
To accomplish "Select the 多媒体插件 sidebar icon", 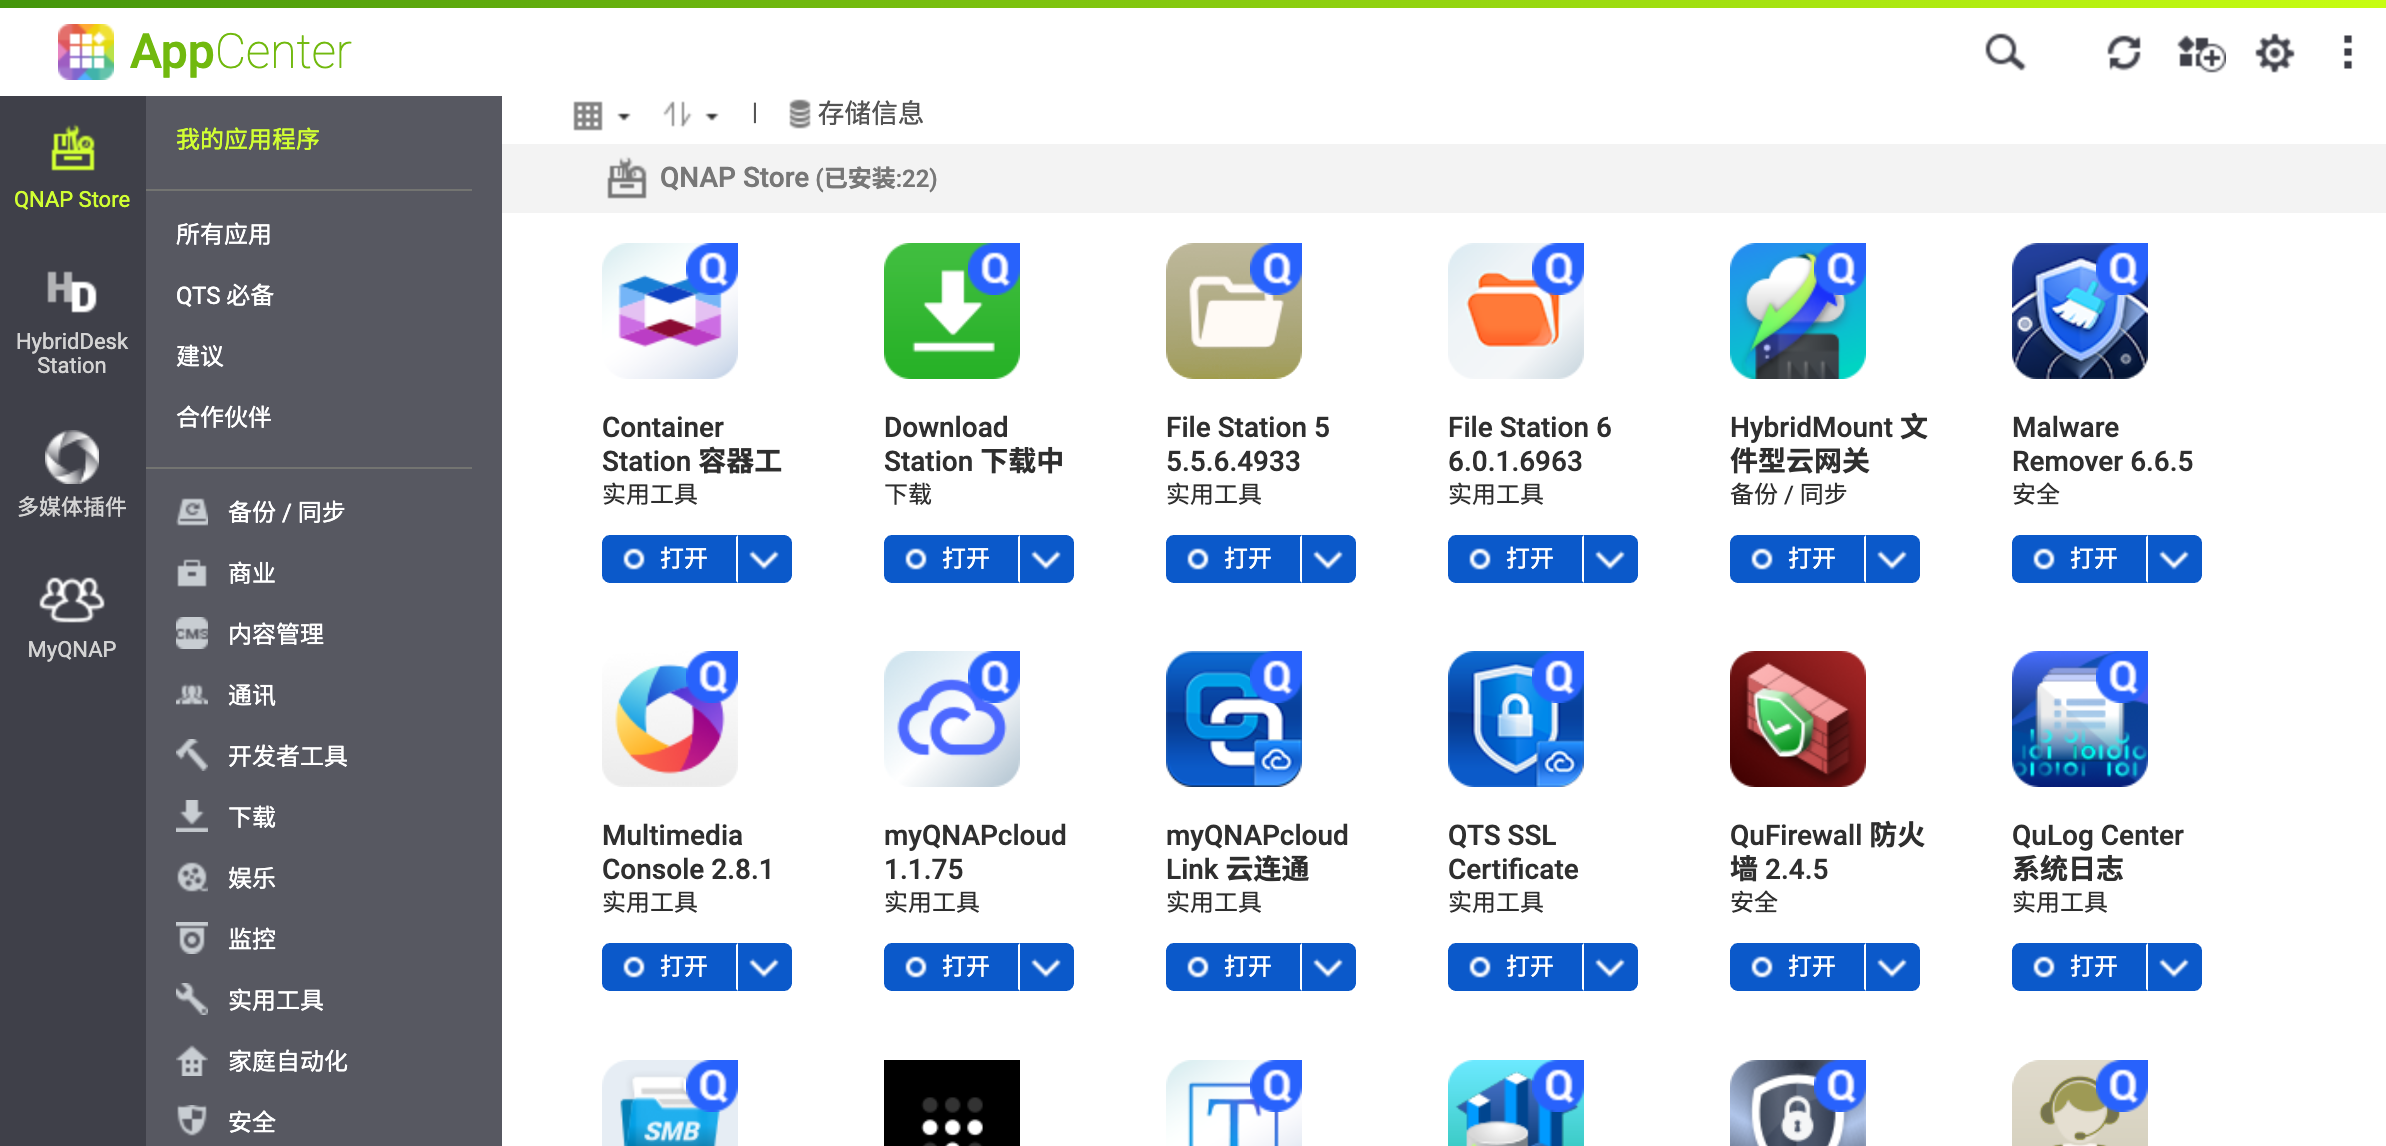I will click(72, 473).
